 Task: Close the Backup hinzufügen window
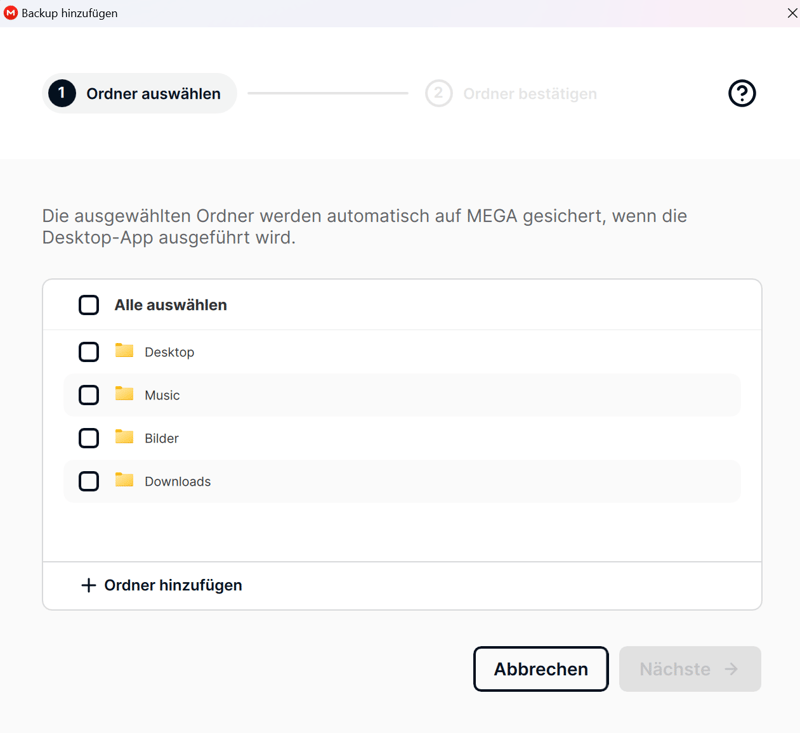click(x=792, y=13)
